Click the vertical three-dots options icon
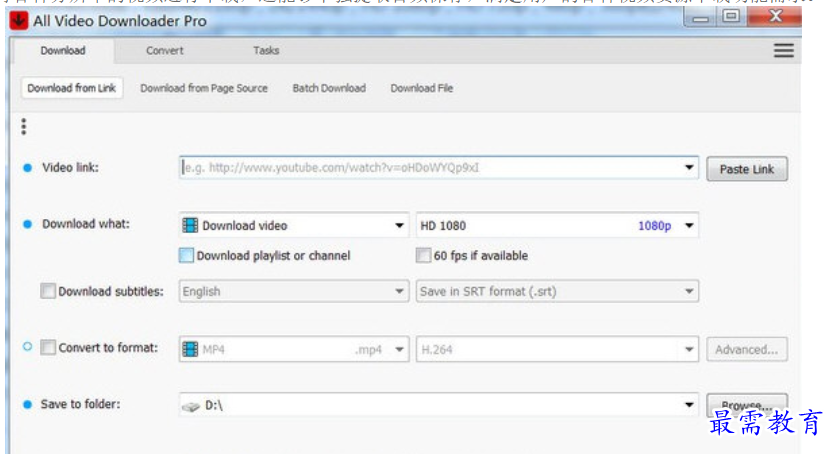The image size is (831, 454). tap(23, 127)
